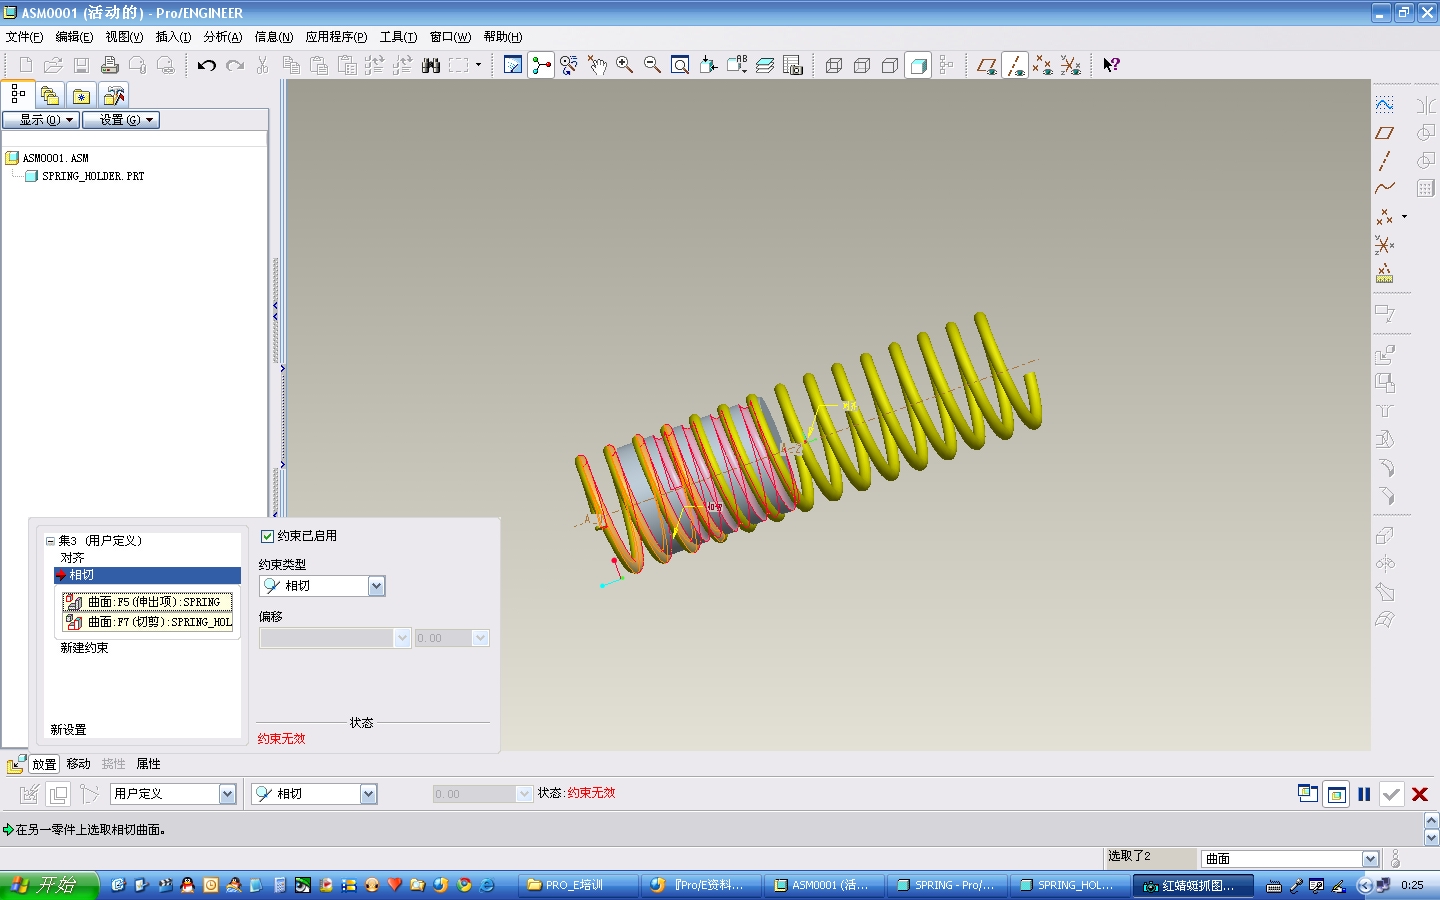Show component in a separate window

point(1308,794)
